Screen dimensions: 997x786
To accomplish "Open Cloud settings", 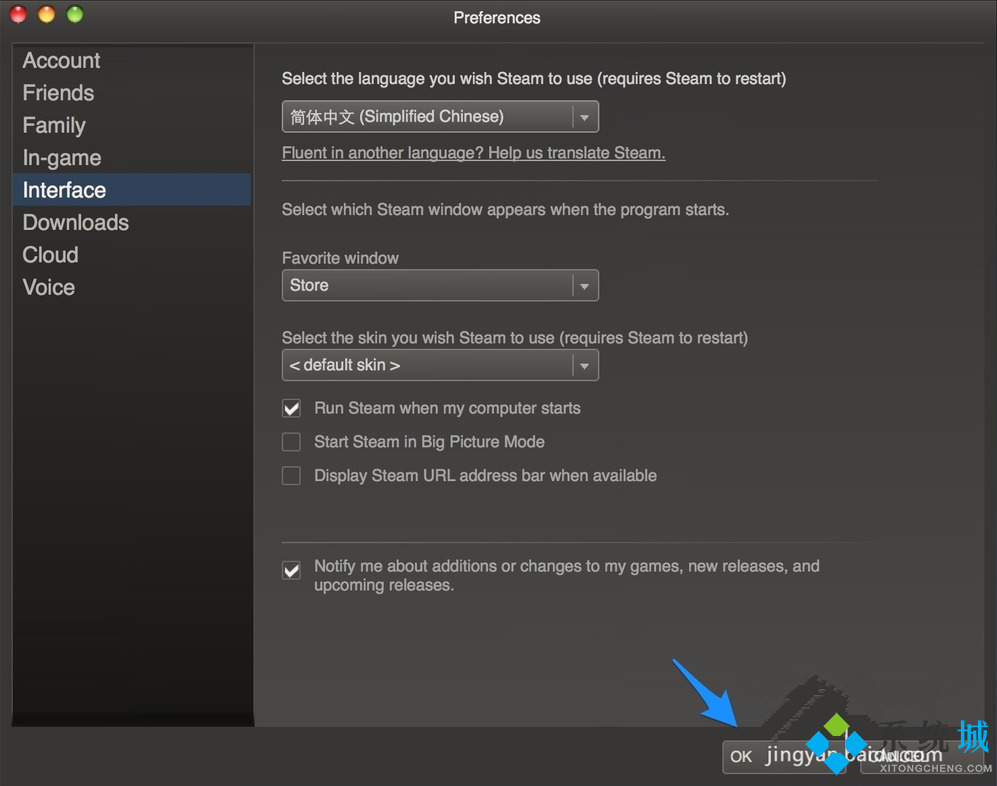I will (131, 255).
